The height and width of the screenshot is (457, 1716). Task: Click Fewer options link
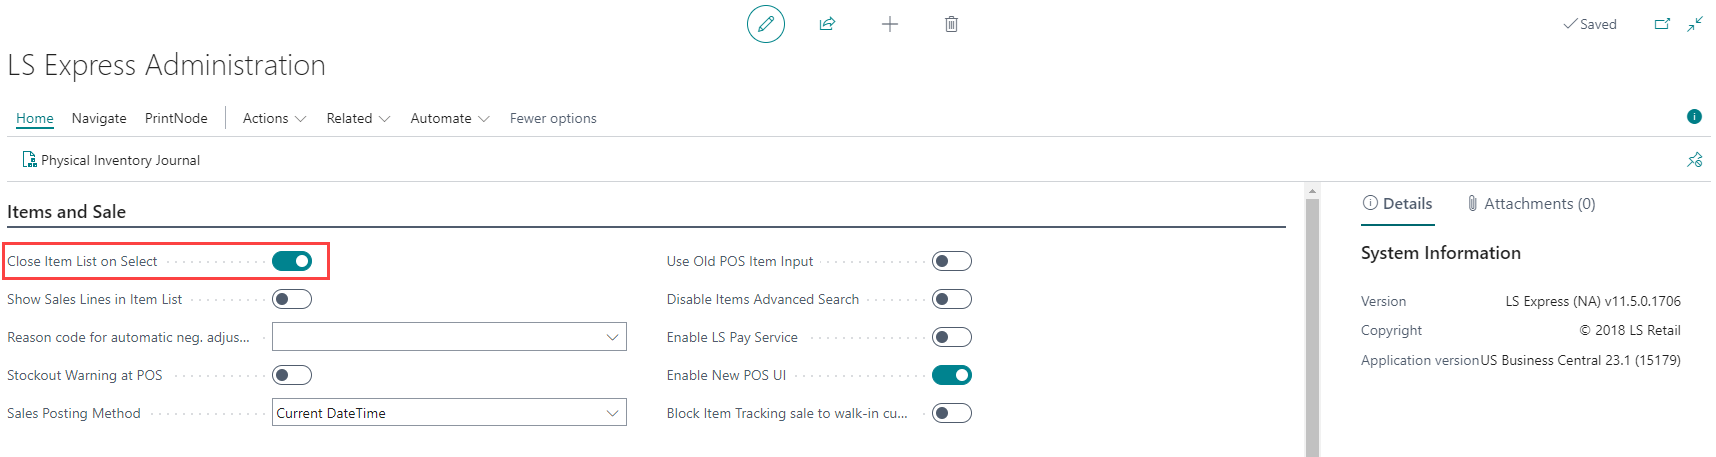tap(553, 118)
